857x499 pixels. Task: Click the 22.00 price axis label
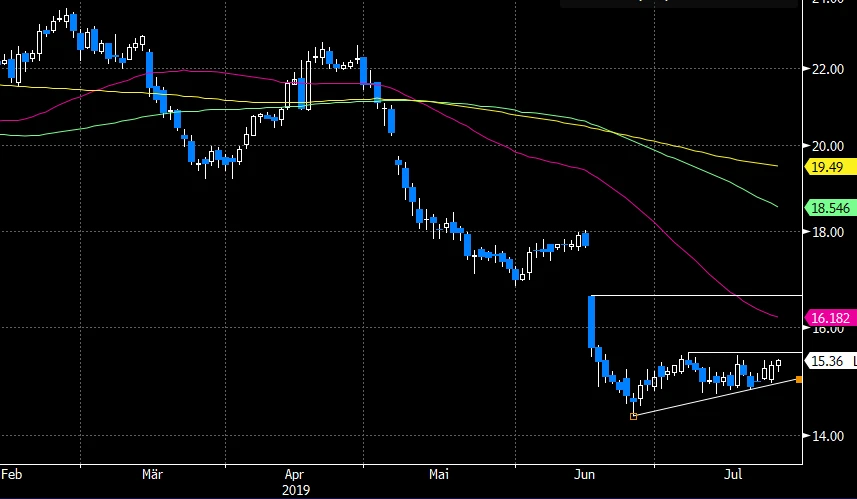point(826,69)
